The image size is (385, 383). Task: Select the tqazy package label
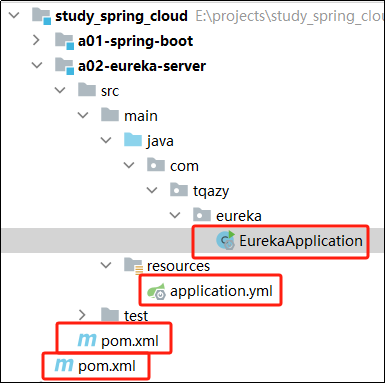point(211,191)
